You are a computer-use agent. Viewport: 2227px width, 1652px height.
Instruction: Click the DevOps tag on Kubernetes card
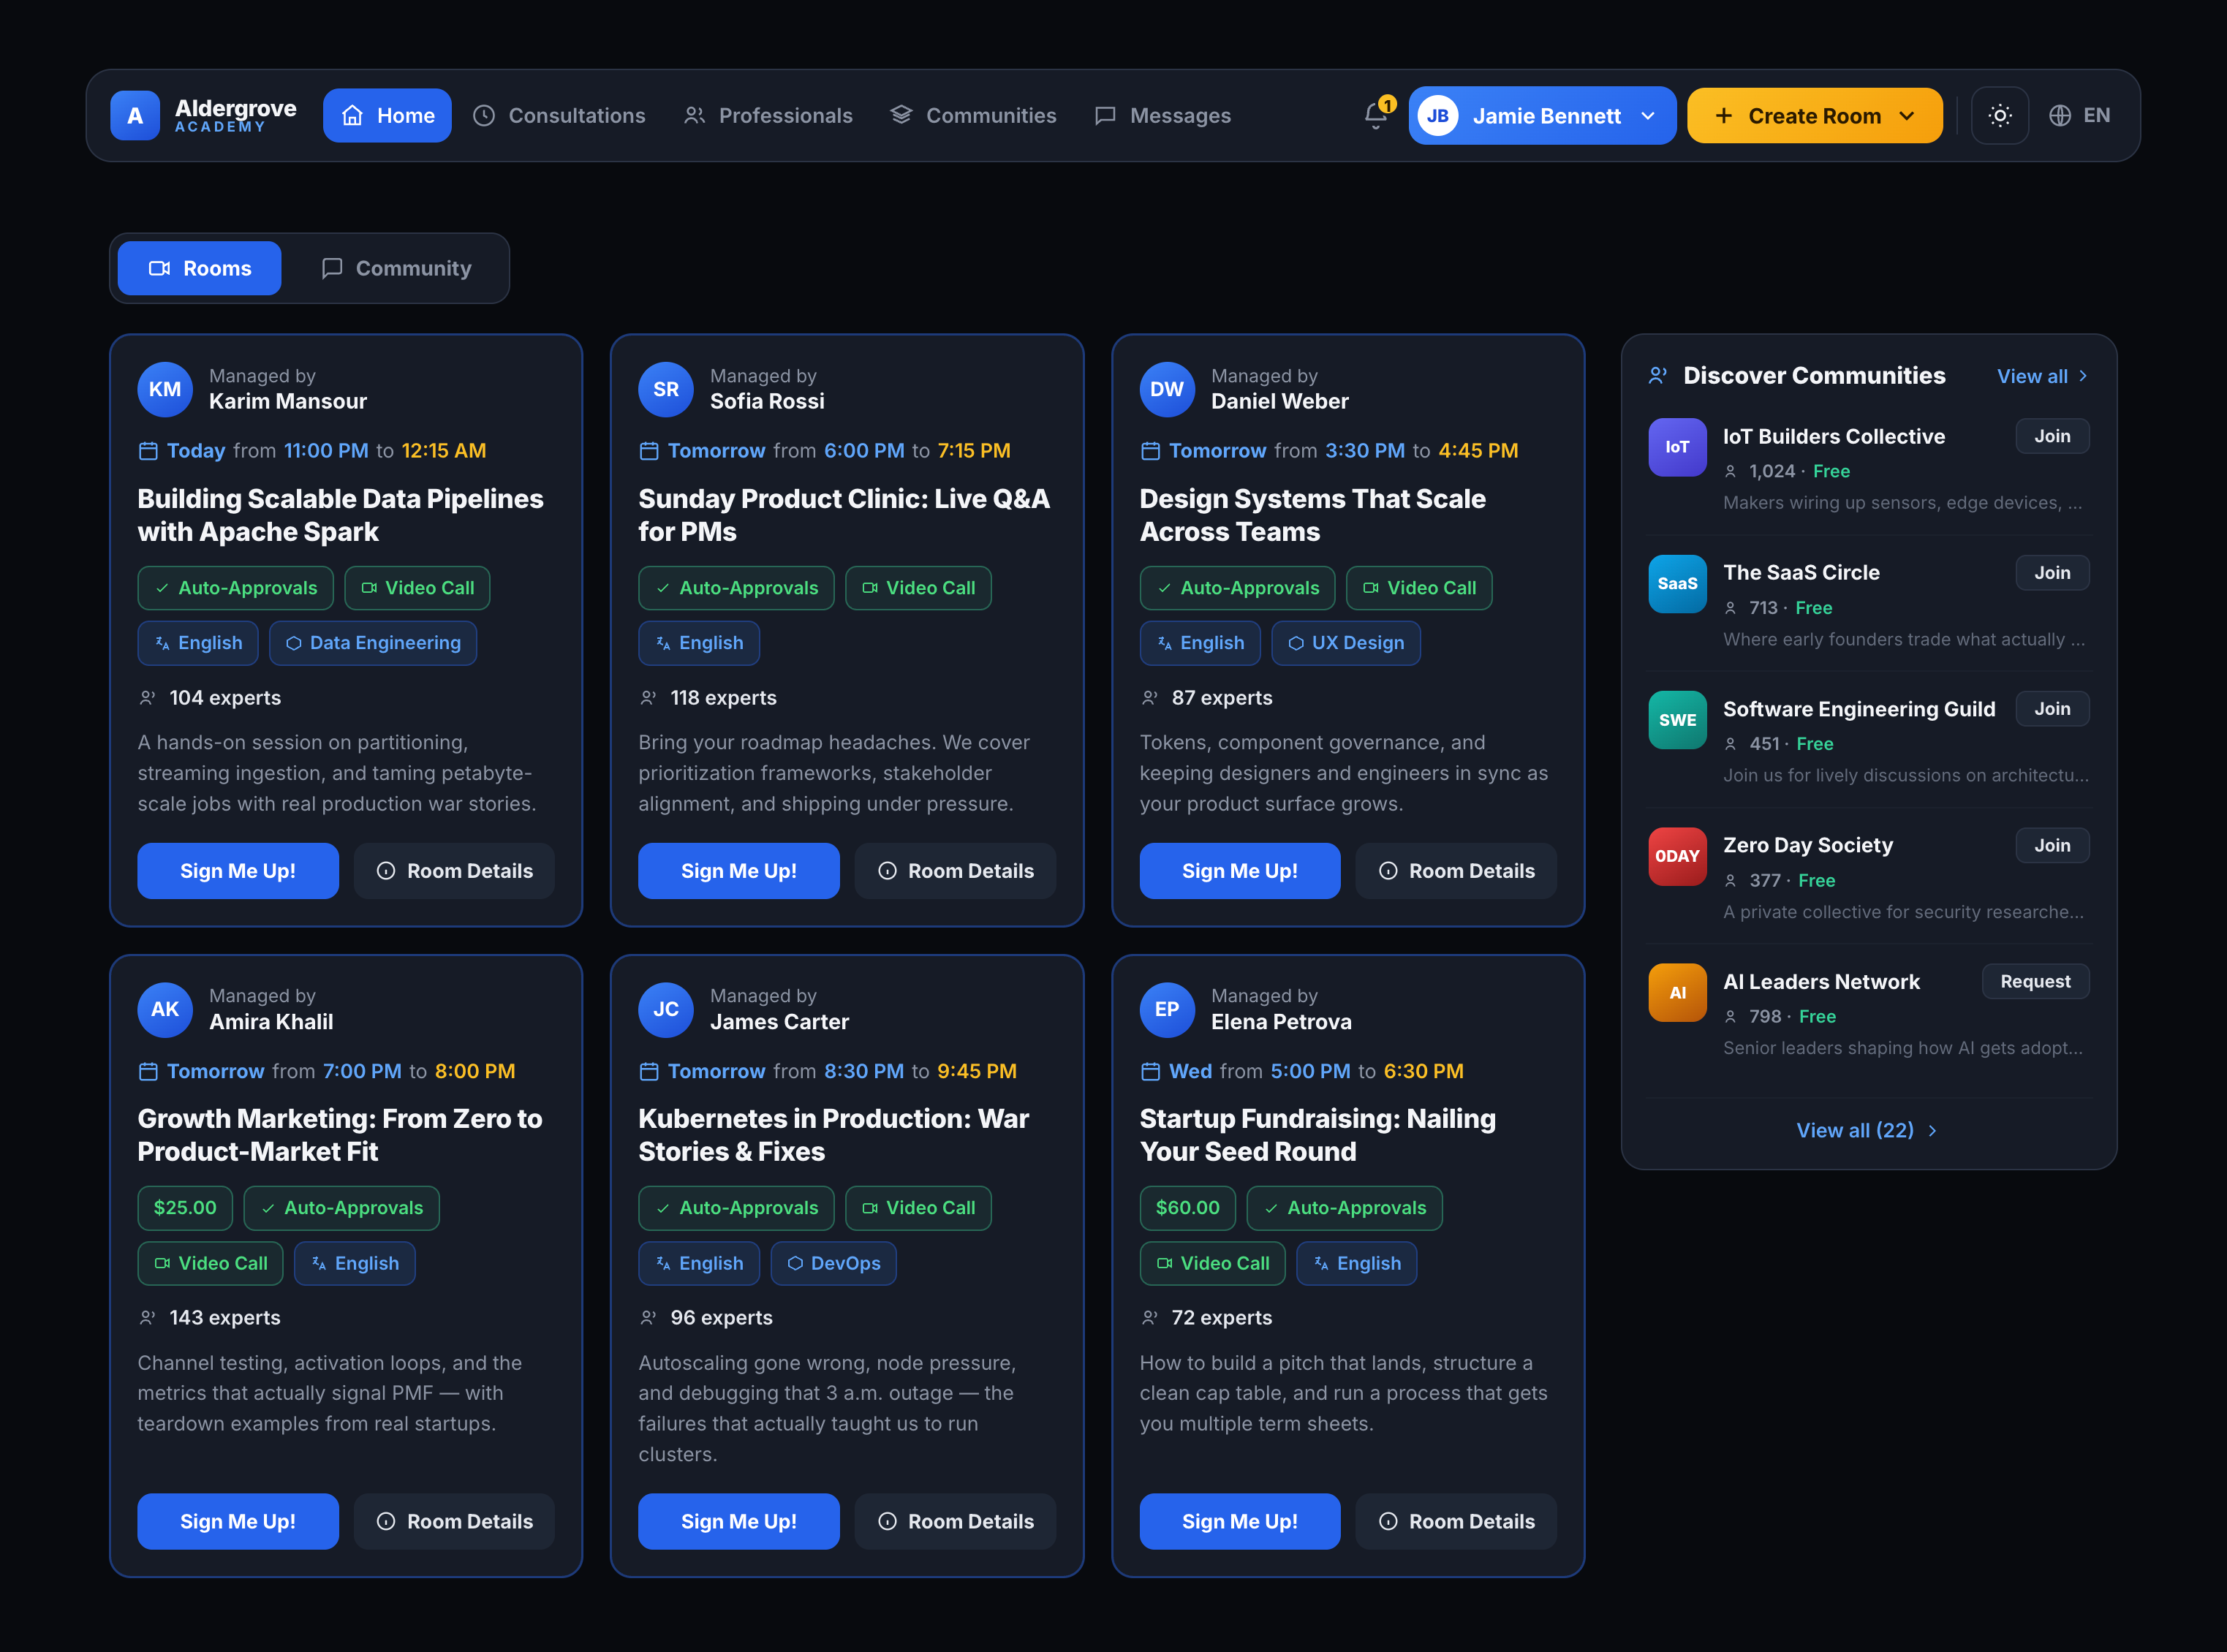pyautogui.click(x=833, y=1263)
